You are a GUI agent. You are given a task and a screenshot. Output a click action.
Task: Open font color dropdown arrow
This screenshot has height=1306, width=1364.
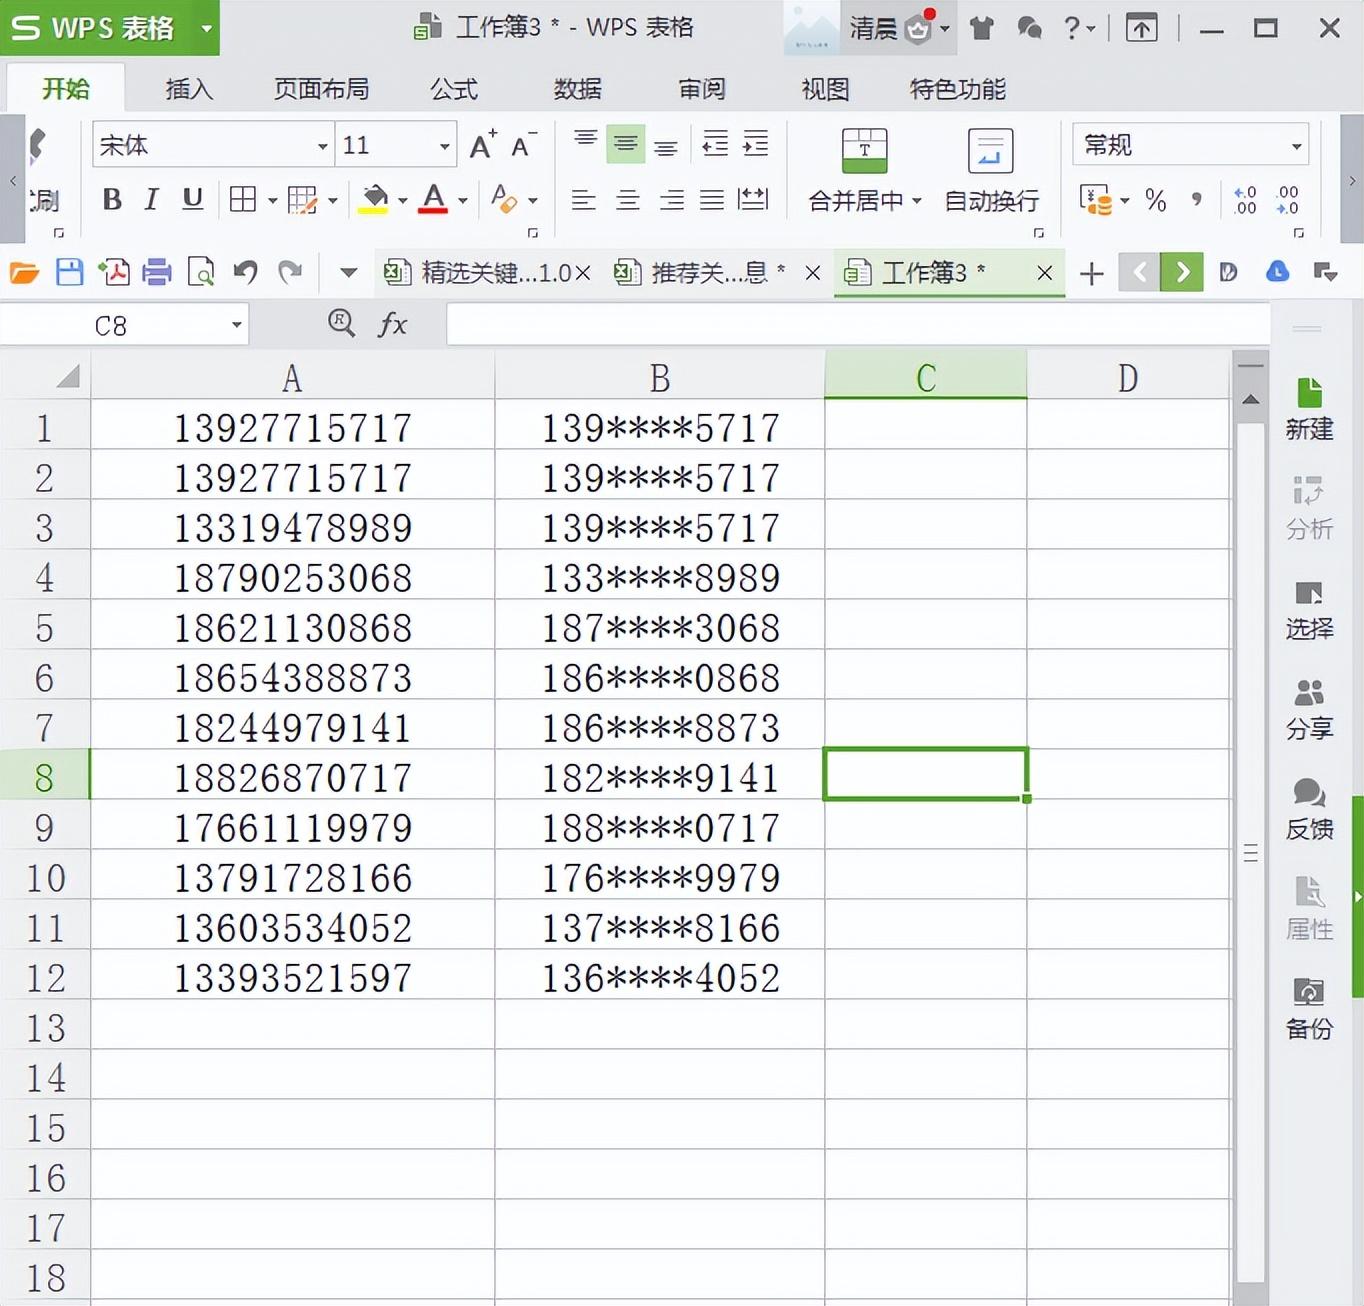[x=463, y=201]
